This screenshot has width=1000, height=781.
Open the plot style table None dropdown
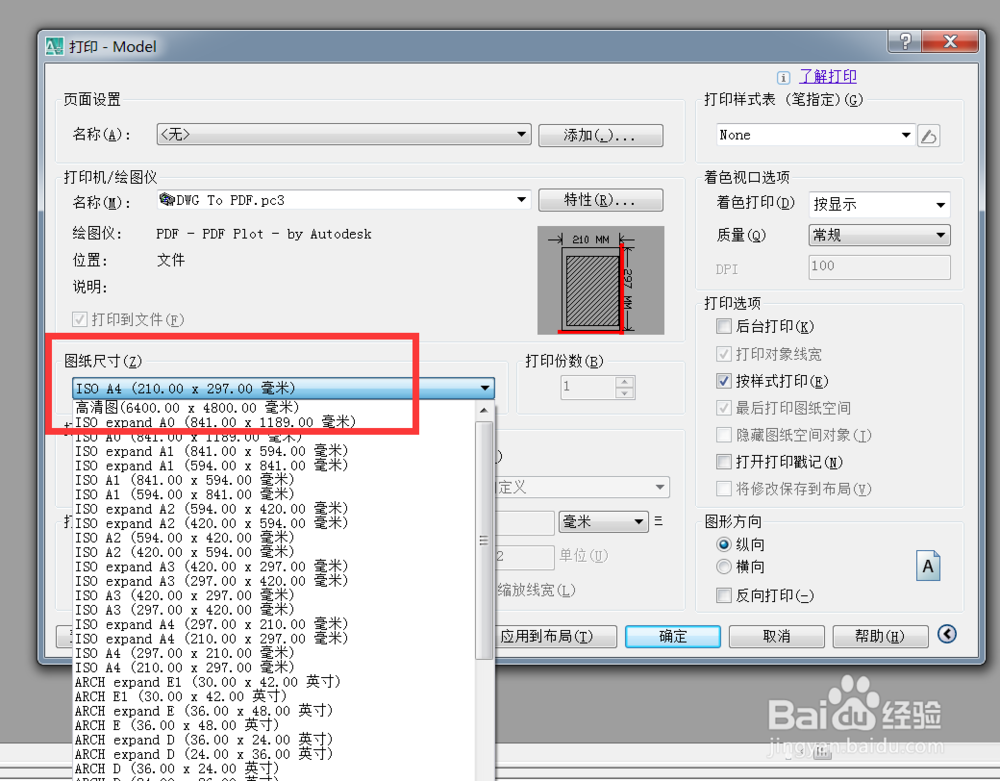click(x=816, y=135)
